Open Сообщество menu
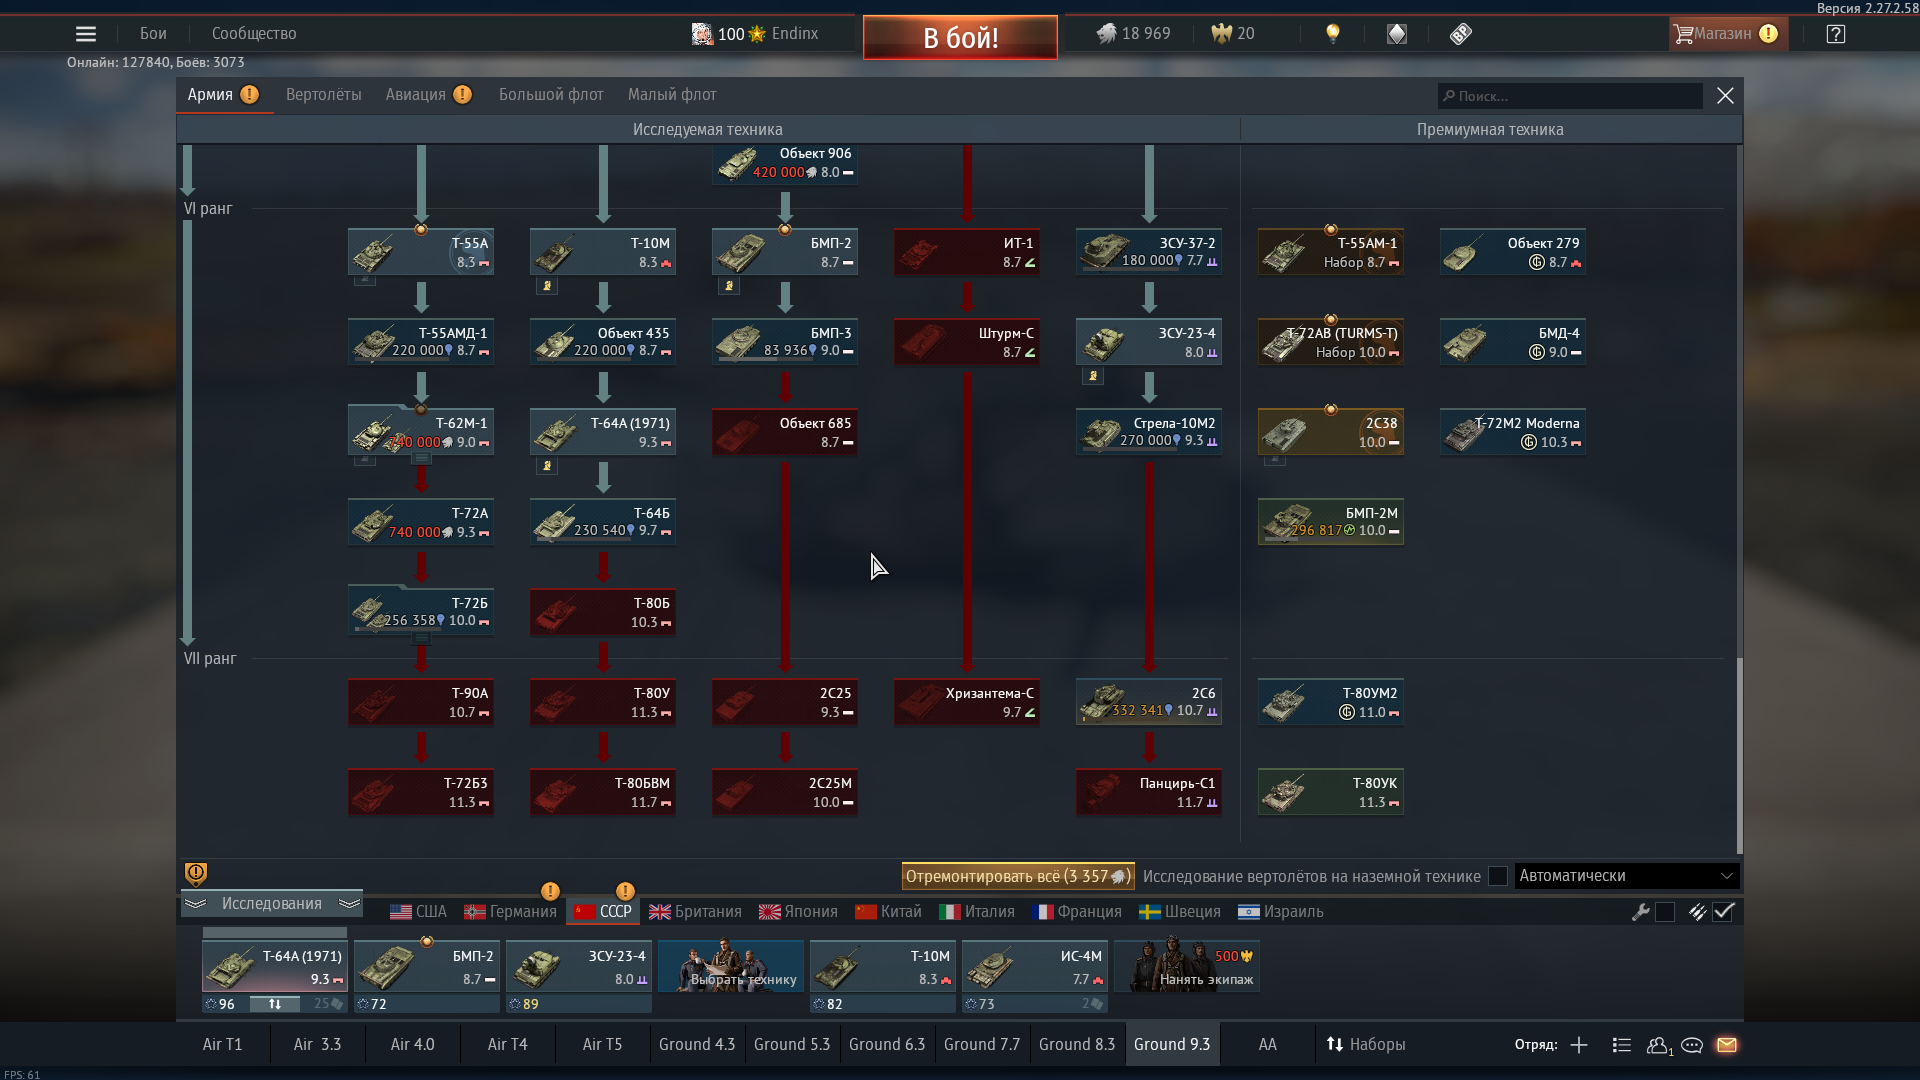 [x=254, y=34]
